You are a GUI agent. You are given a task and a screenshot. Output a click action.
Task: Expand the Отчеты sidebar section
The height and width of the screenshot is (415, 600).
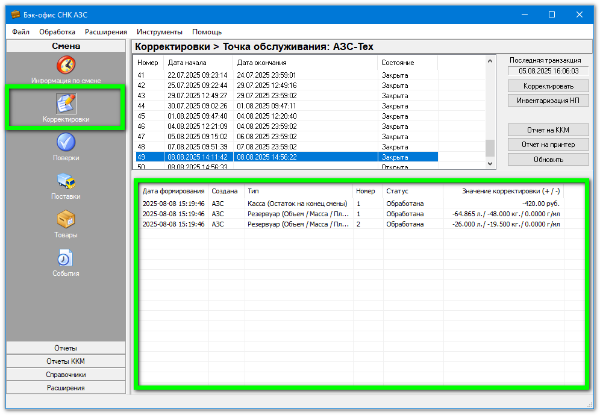point(66,348)
